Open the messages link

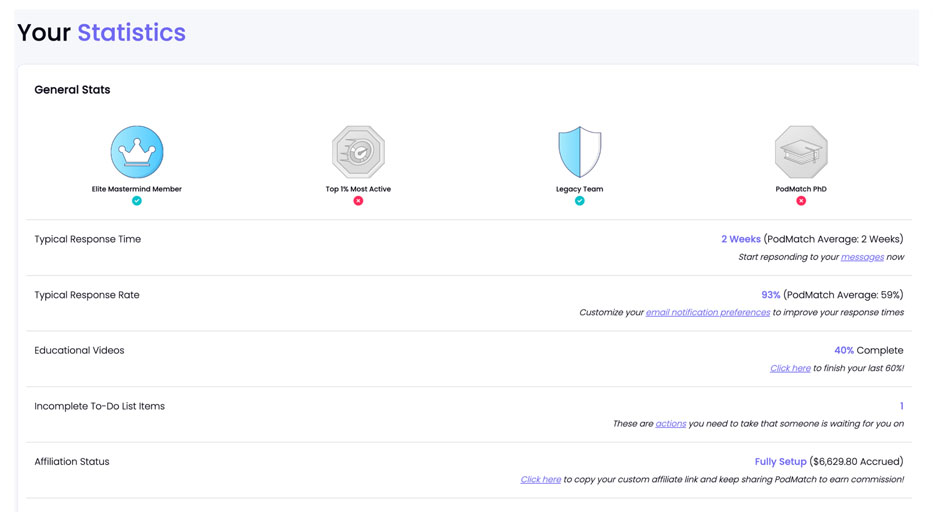(x=862, y=257)
